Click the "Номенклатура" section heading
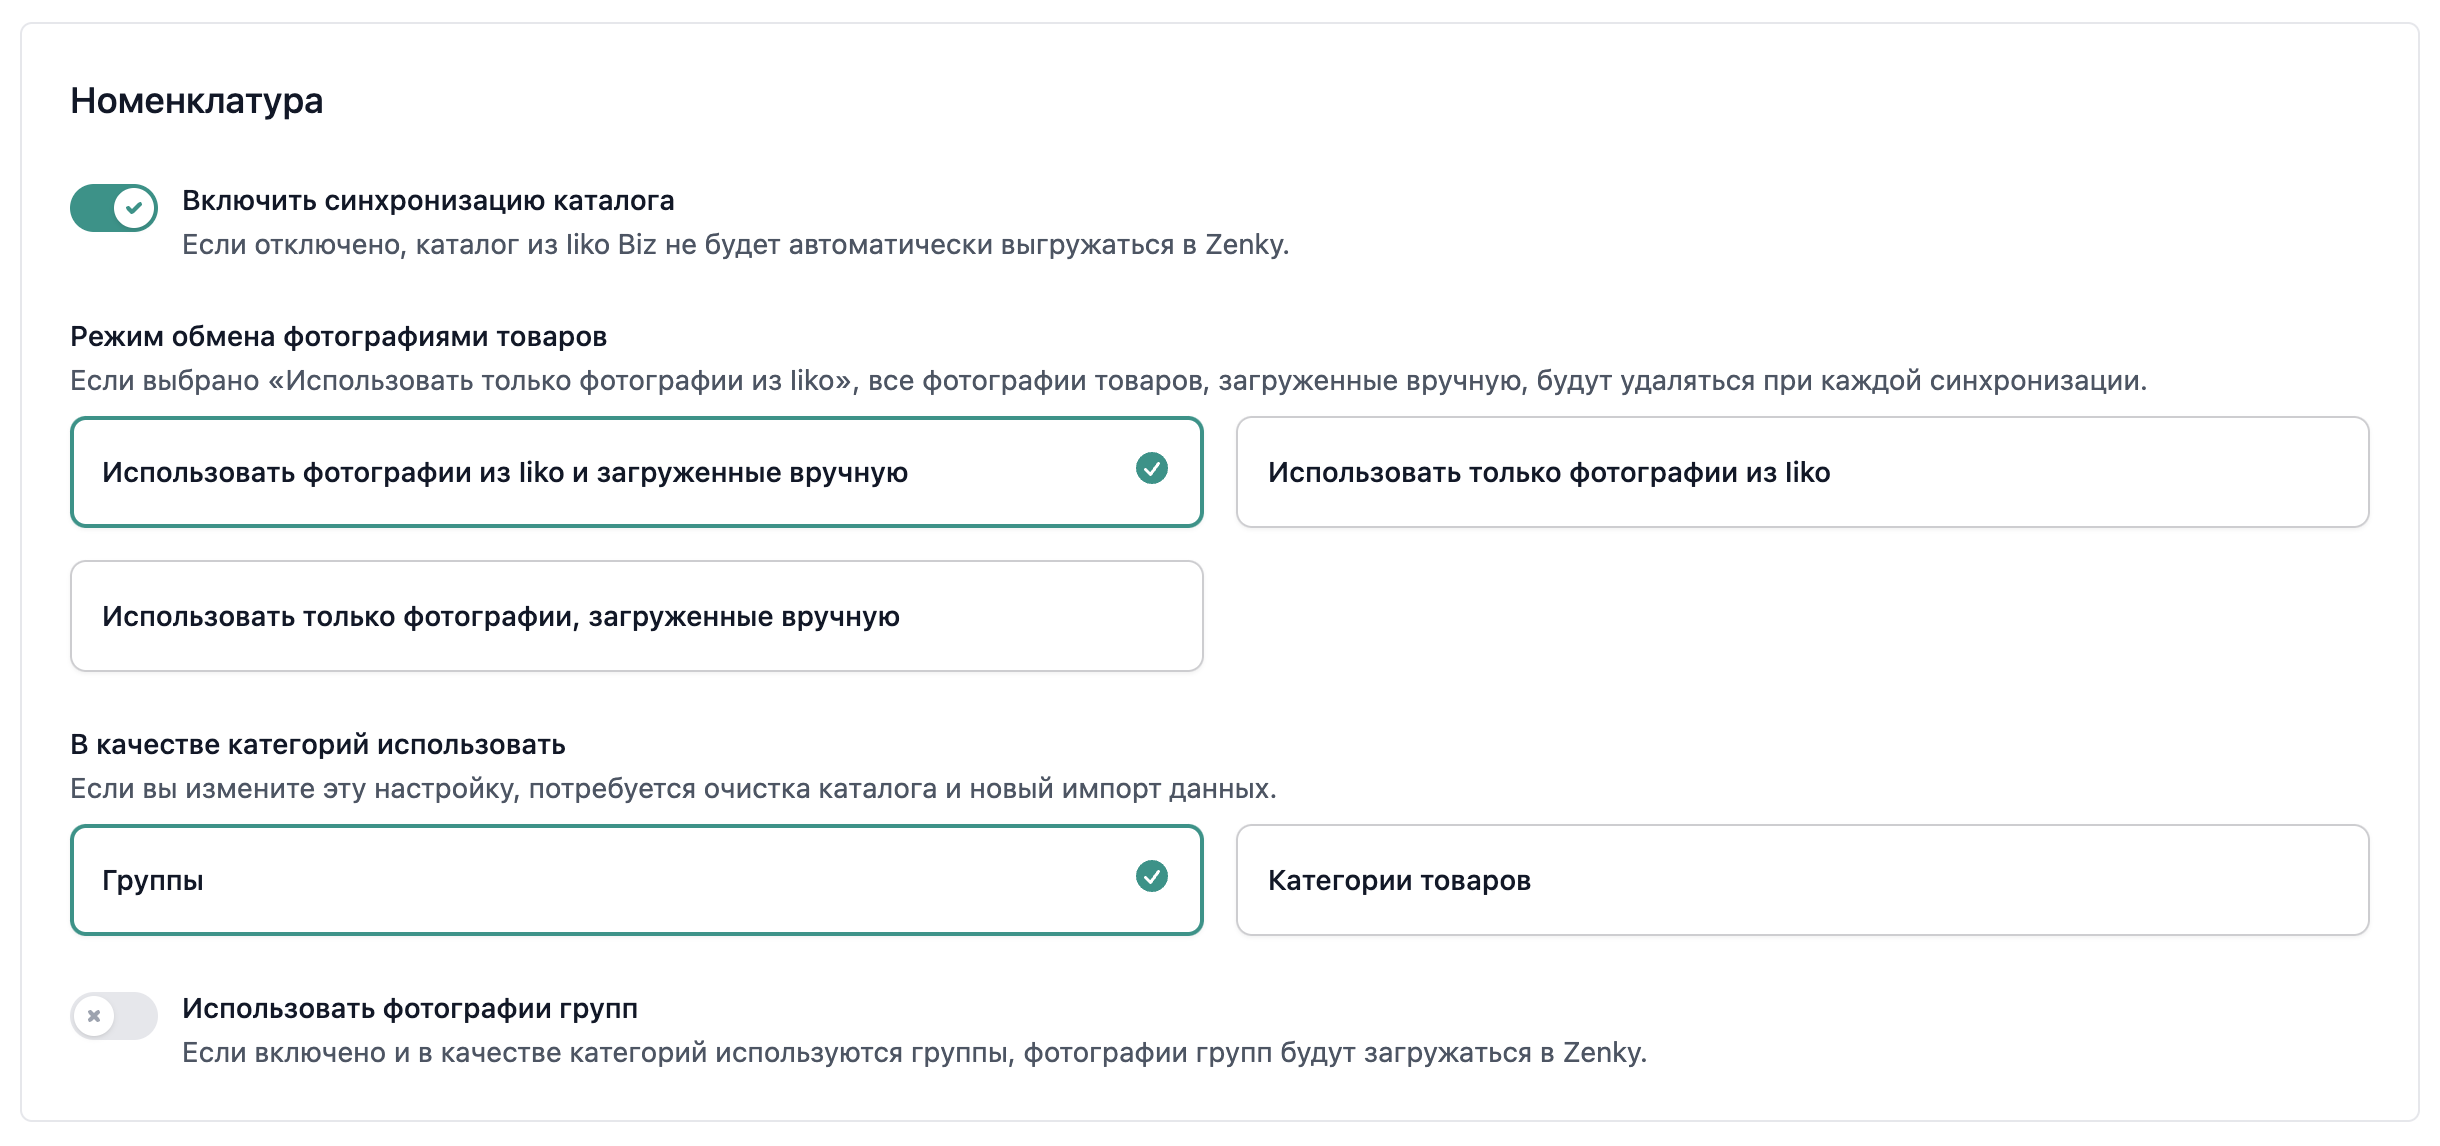 pos(197,101)
